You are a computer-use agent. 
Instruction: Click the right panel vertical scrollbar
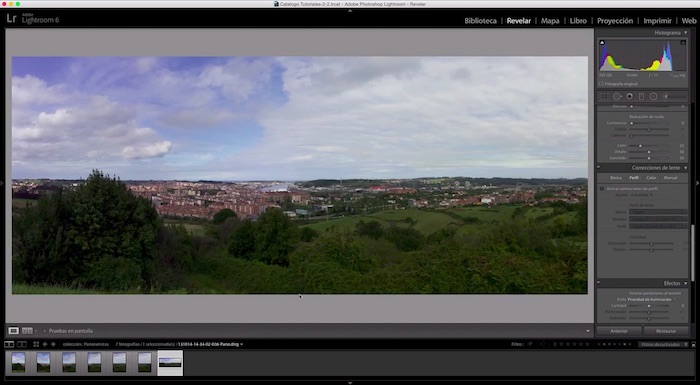[693, 252]
